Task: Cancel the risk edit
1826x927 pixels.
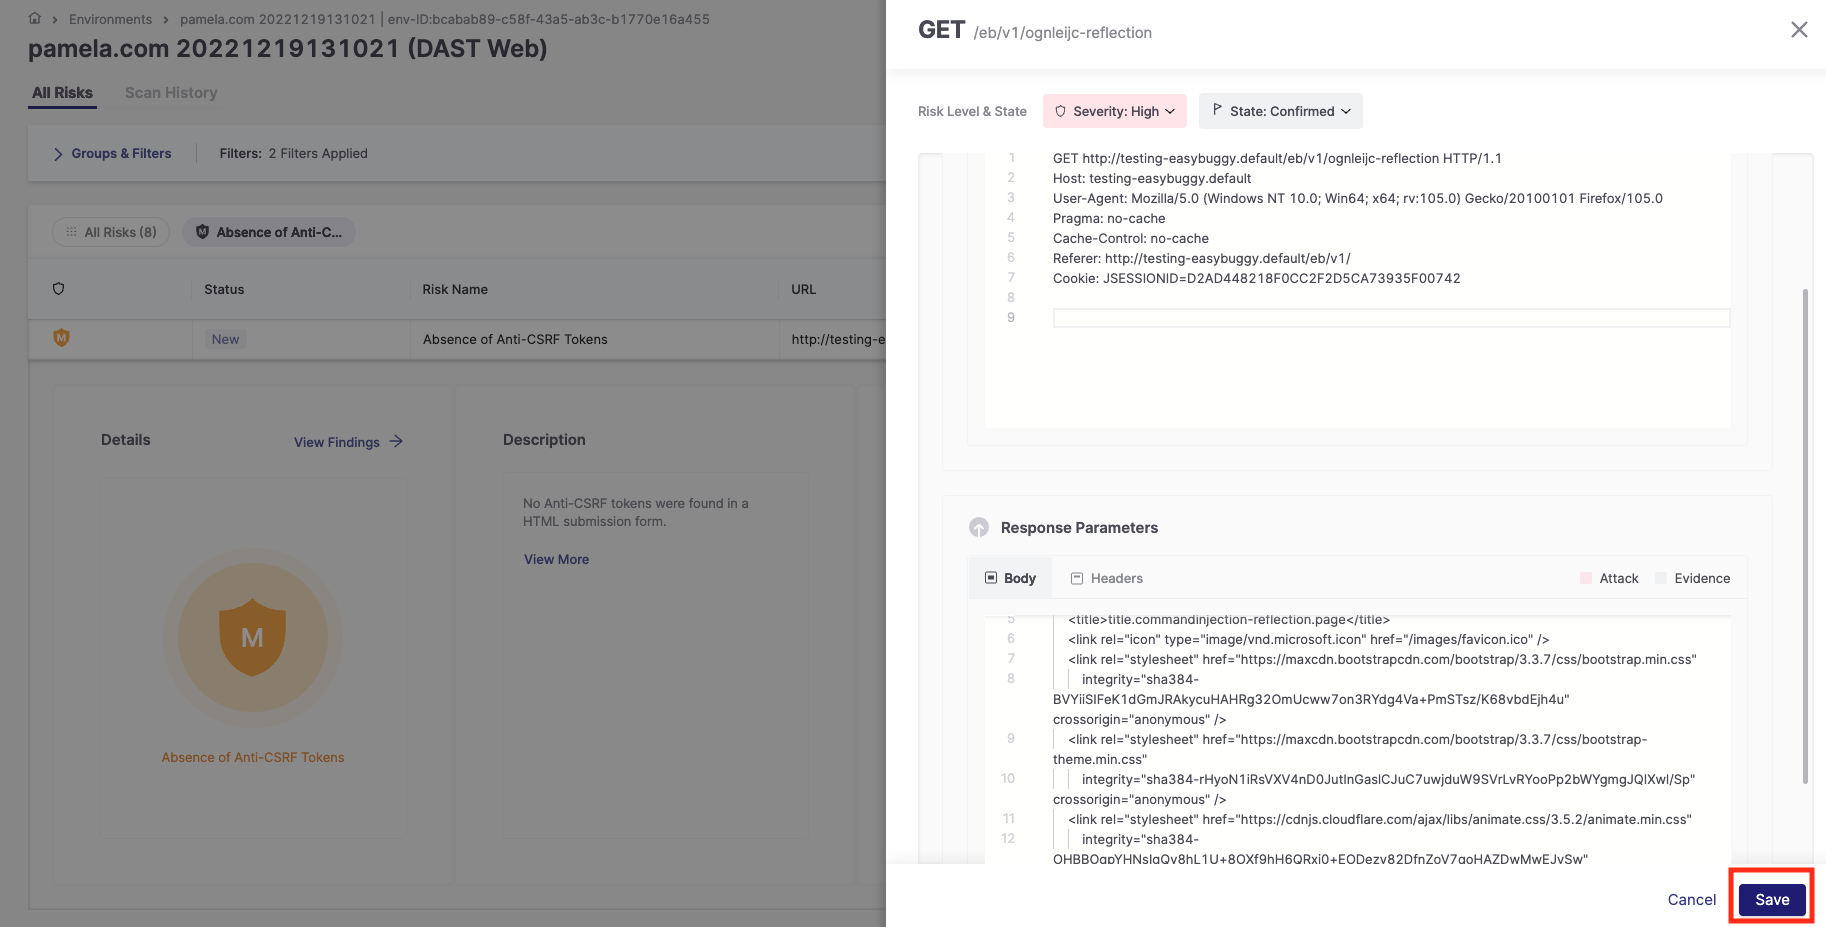Action: (x=1692, y=899)
